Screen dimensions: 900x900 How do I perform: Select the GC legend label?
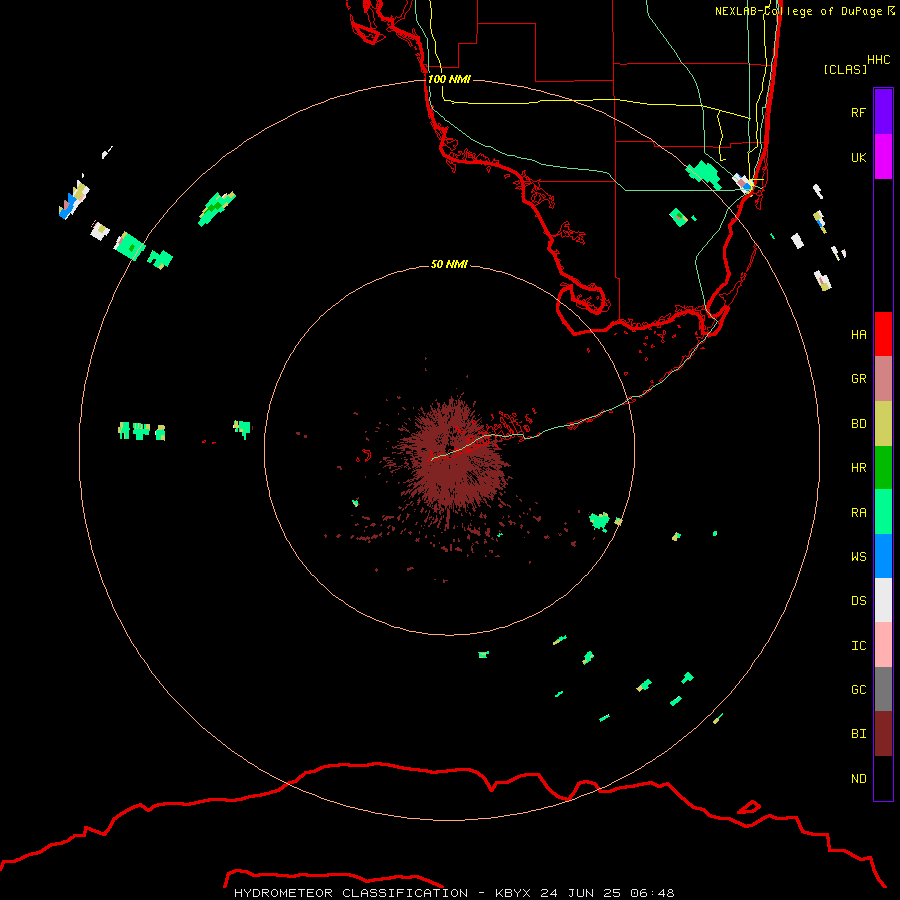click(858, 690)
